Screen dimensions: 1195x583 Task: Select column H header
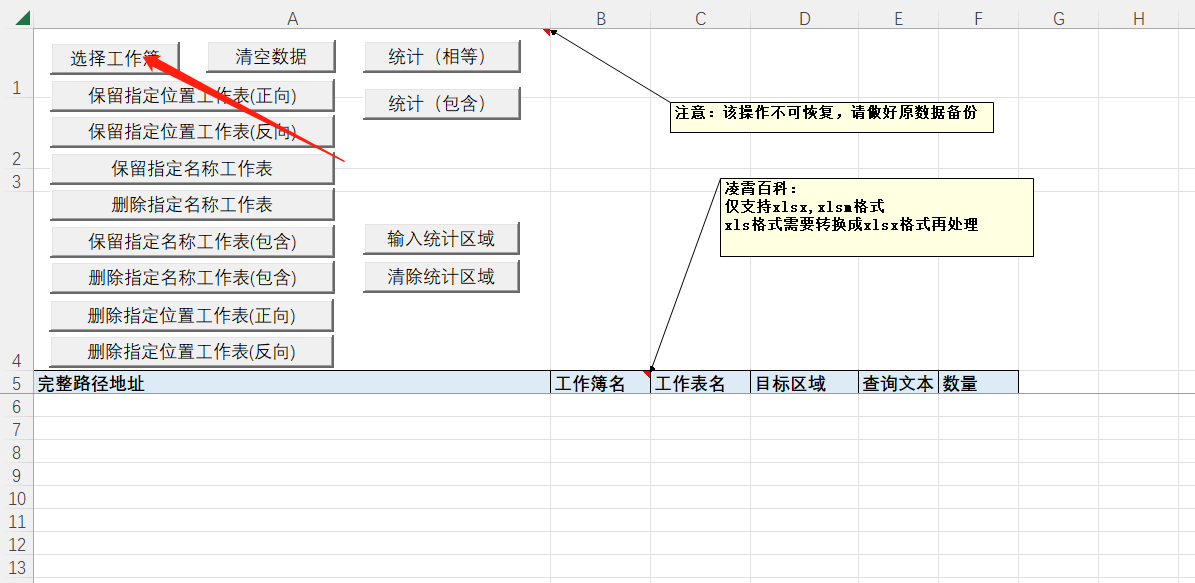click(x=1139, y=19)
